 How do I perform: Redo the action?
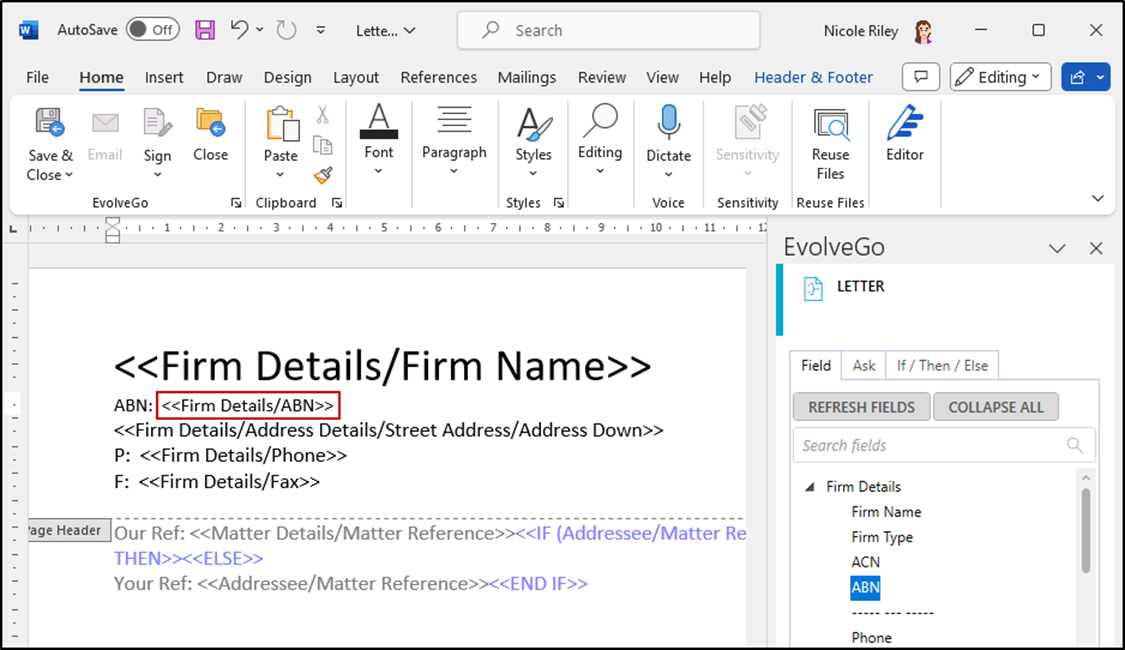pos(286,30)
